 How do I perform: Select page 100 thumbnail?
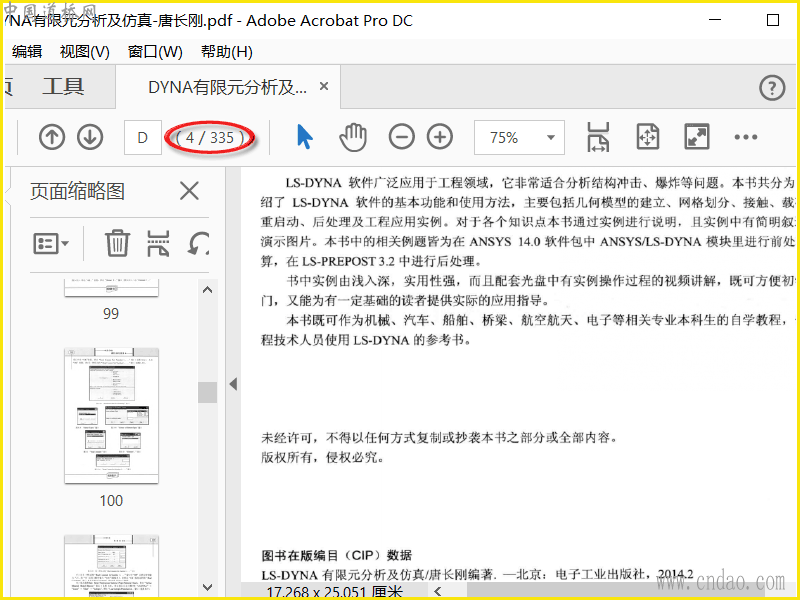pos(111,416)
